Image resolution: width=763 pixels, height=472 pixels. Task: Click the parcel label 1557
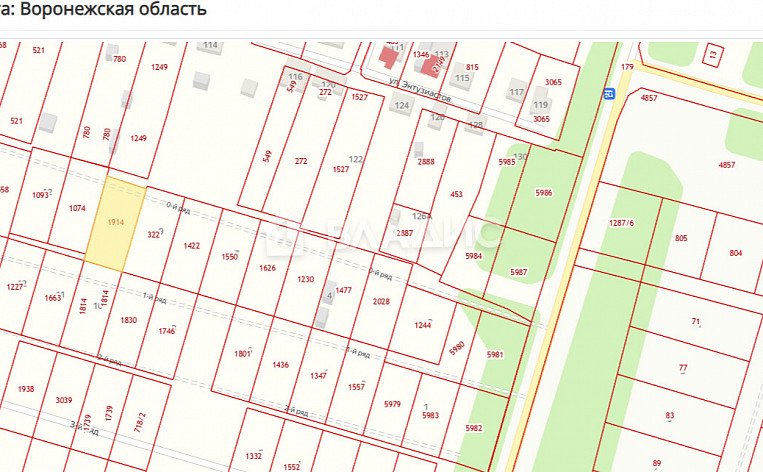coord(356,387)
